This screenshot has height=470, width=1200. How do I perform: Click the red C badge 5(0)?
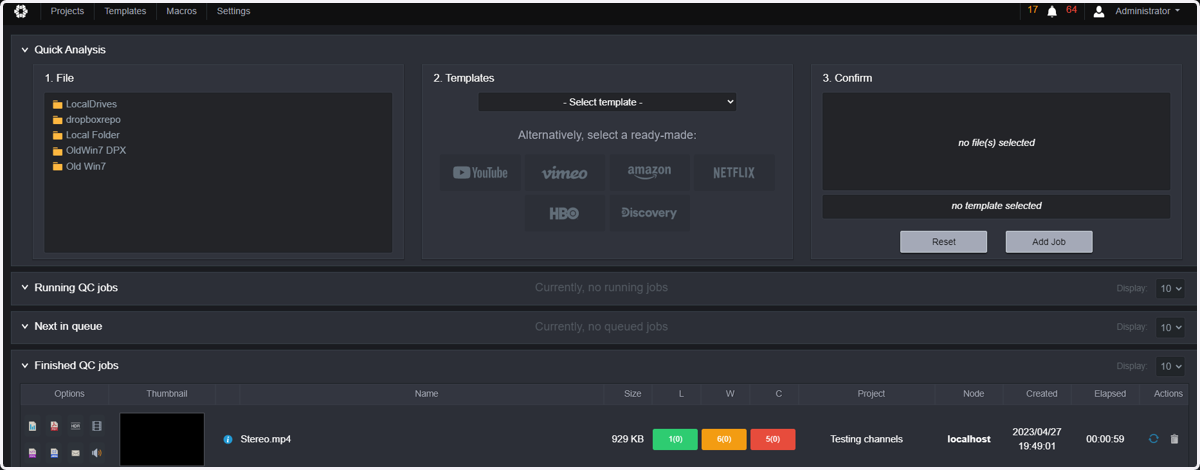(773, 439)
